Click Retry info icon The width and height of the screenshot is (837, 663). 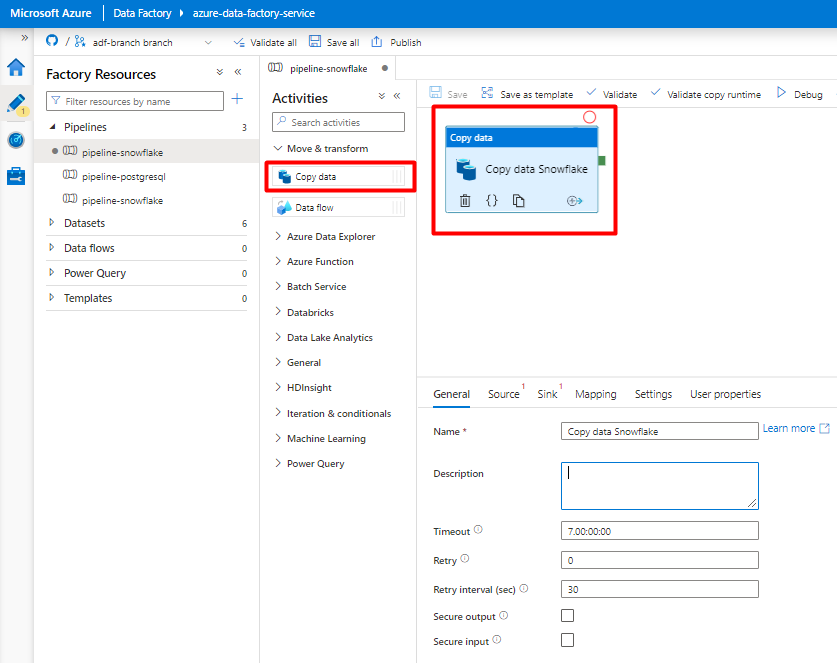[x=465, y=558]
